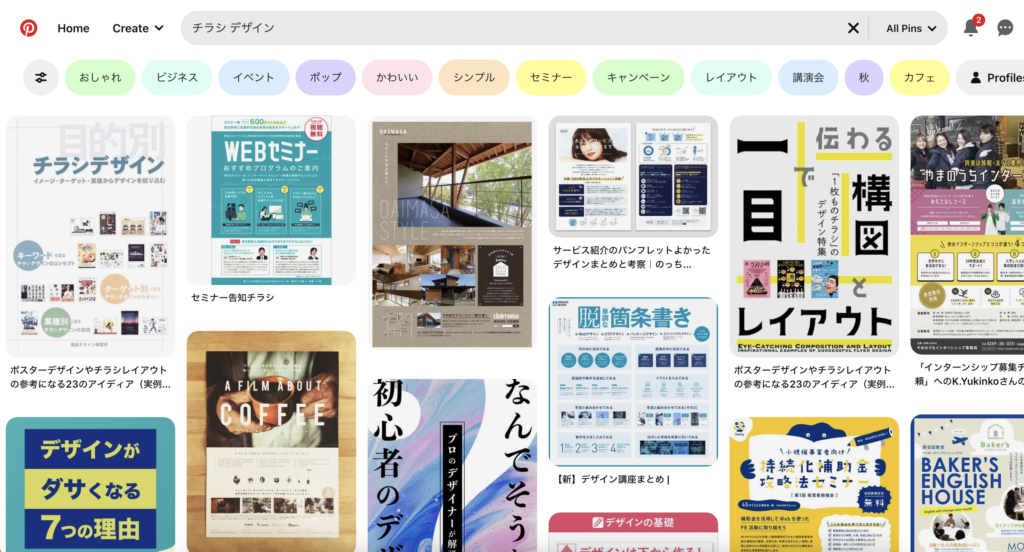Select the セミナー filter chip

(551, 77)
